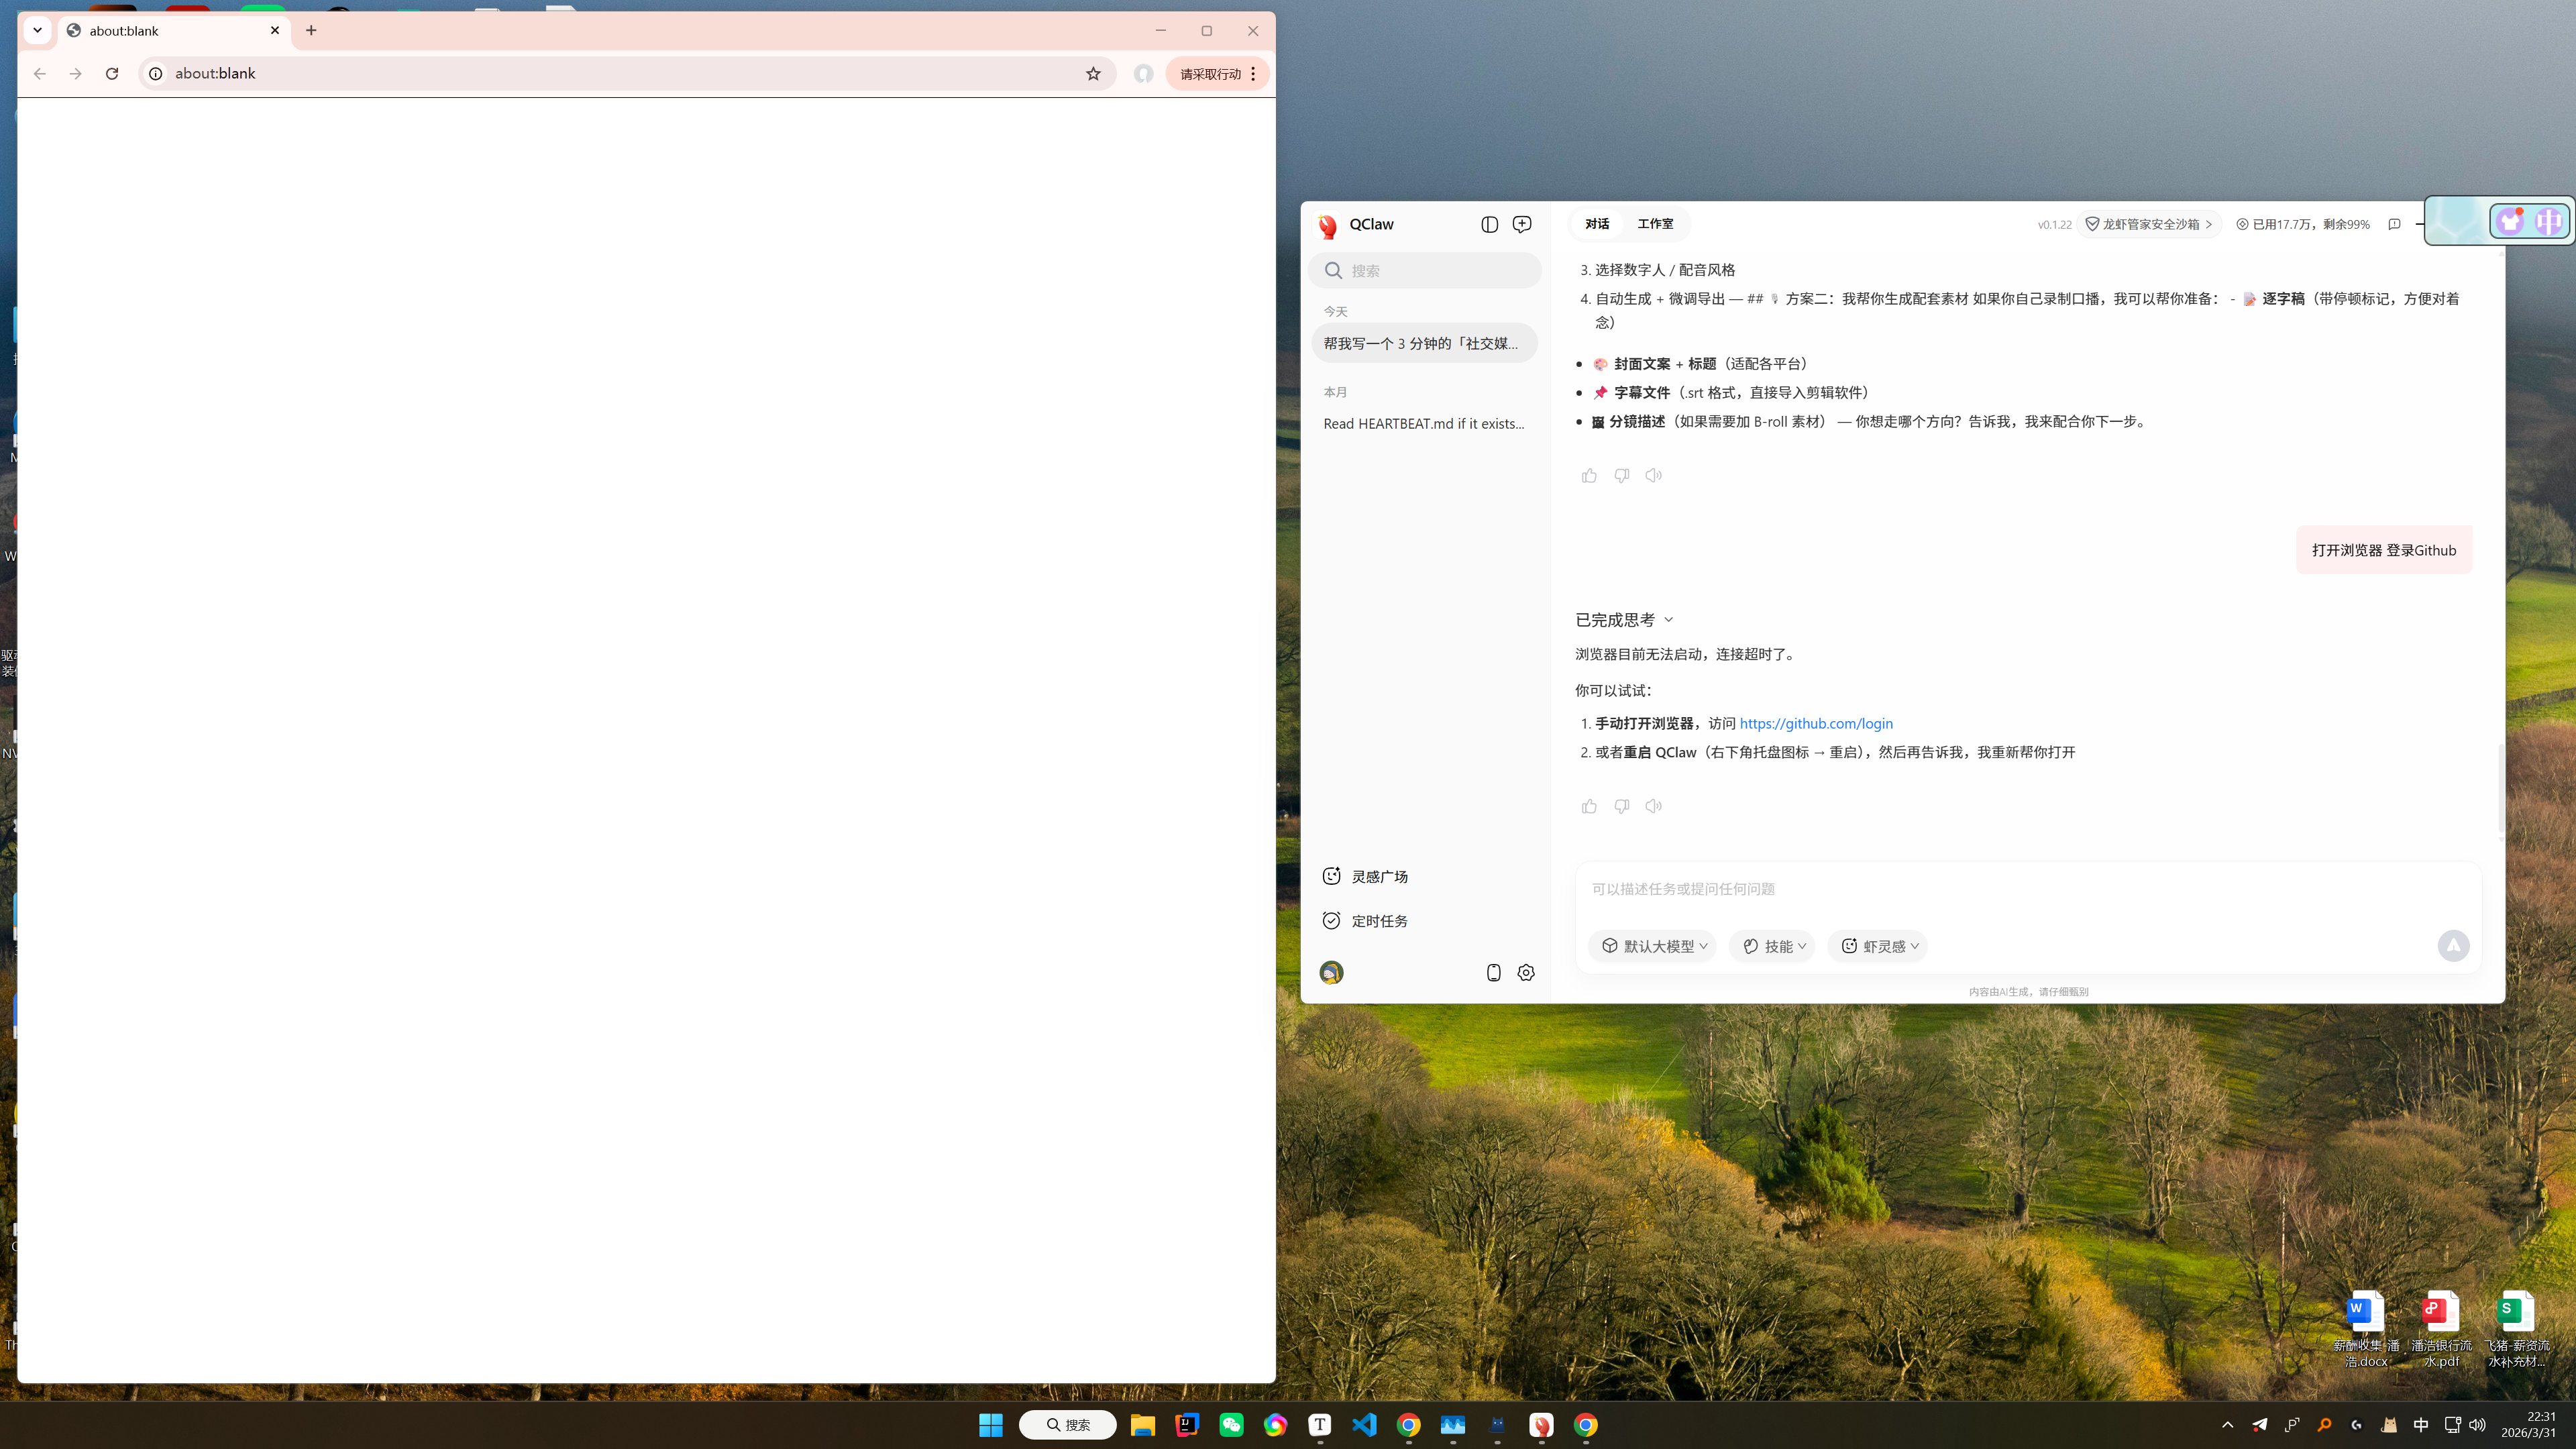Open the feedback icon in QClaw header
The height and width of the screenshot is (1449, 2576).
[x=2394, y=224]
